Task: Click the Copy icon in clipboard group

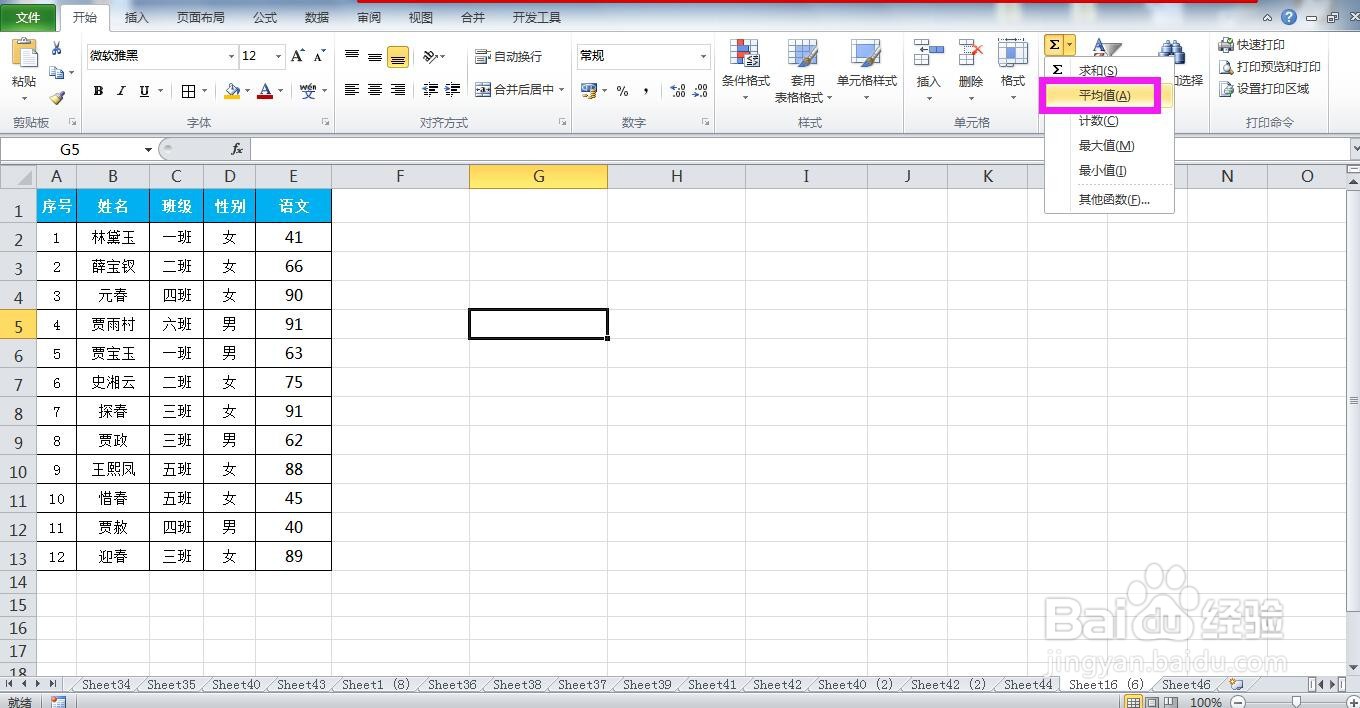Action: click(x=56, y=73)
